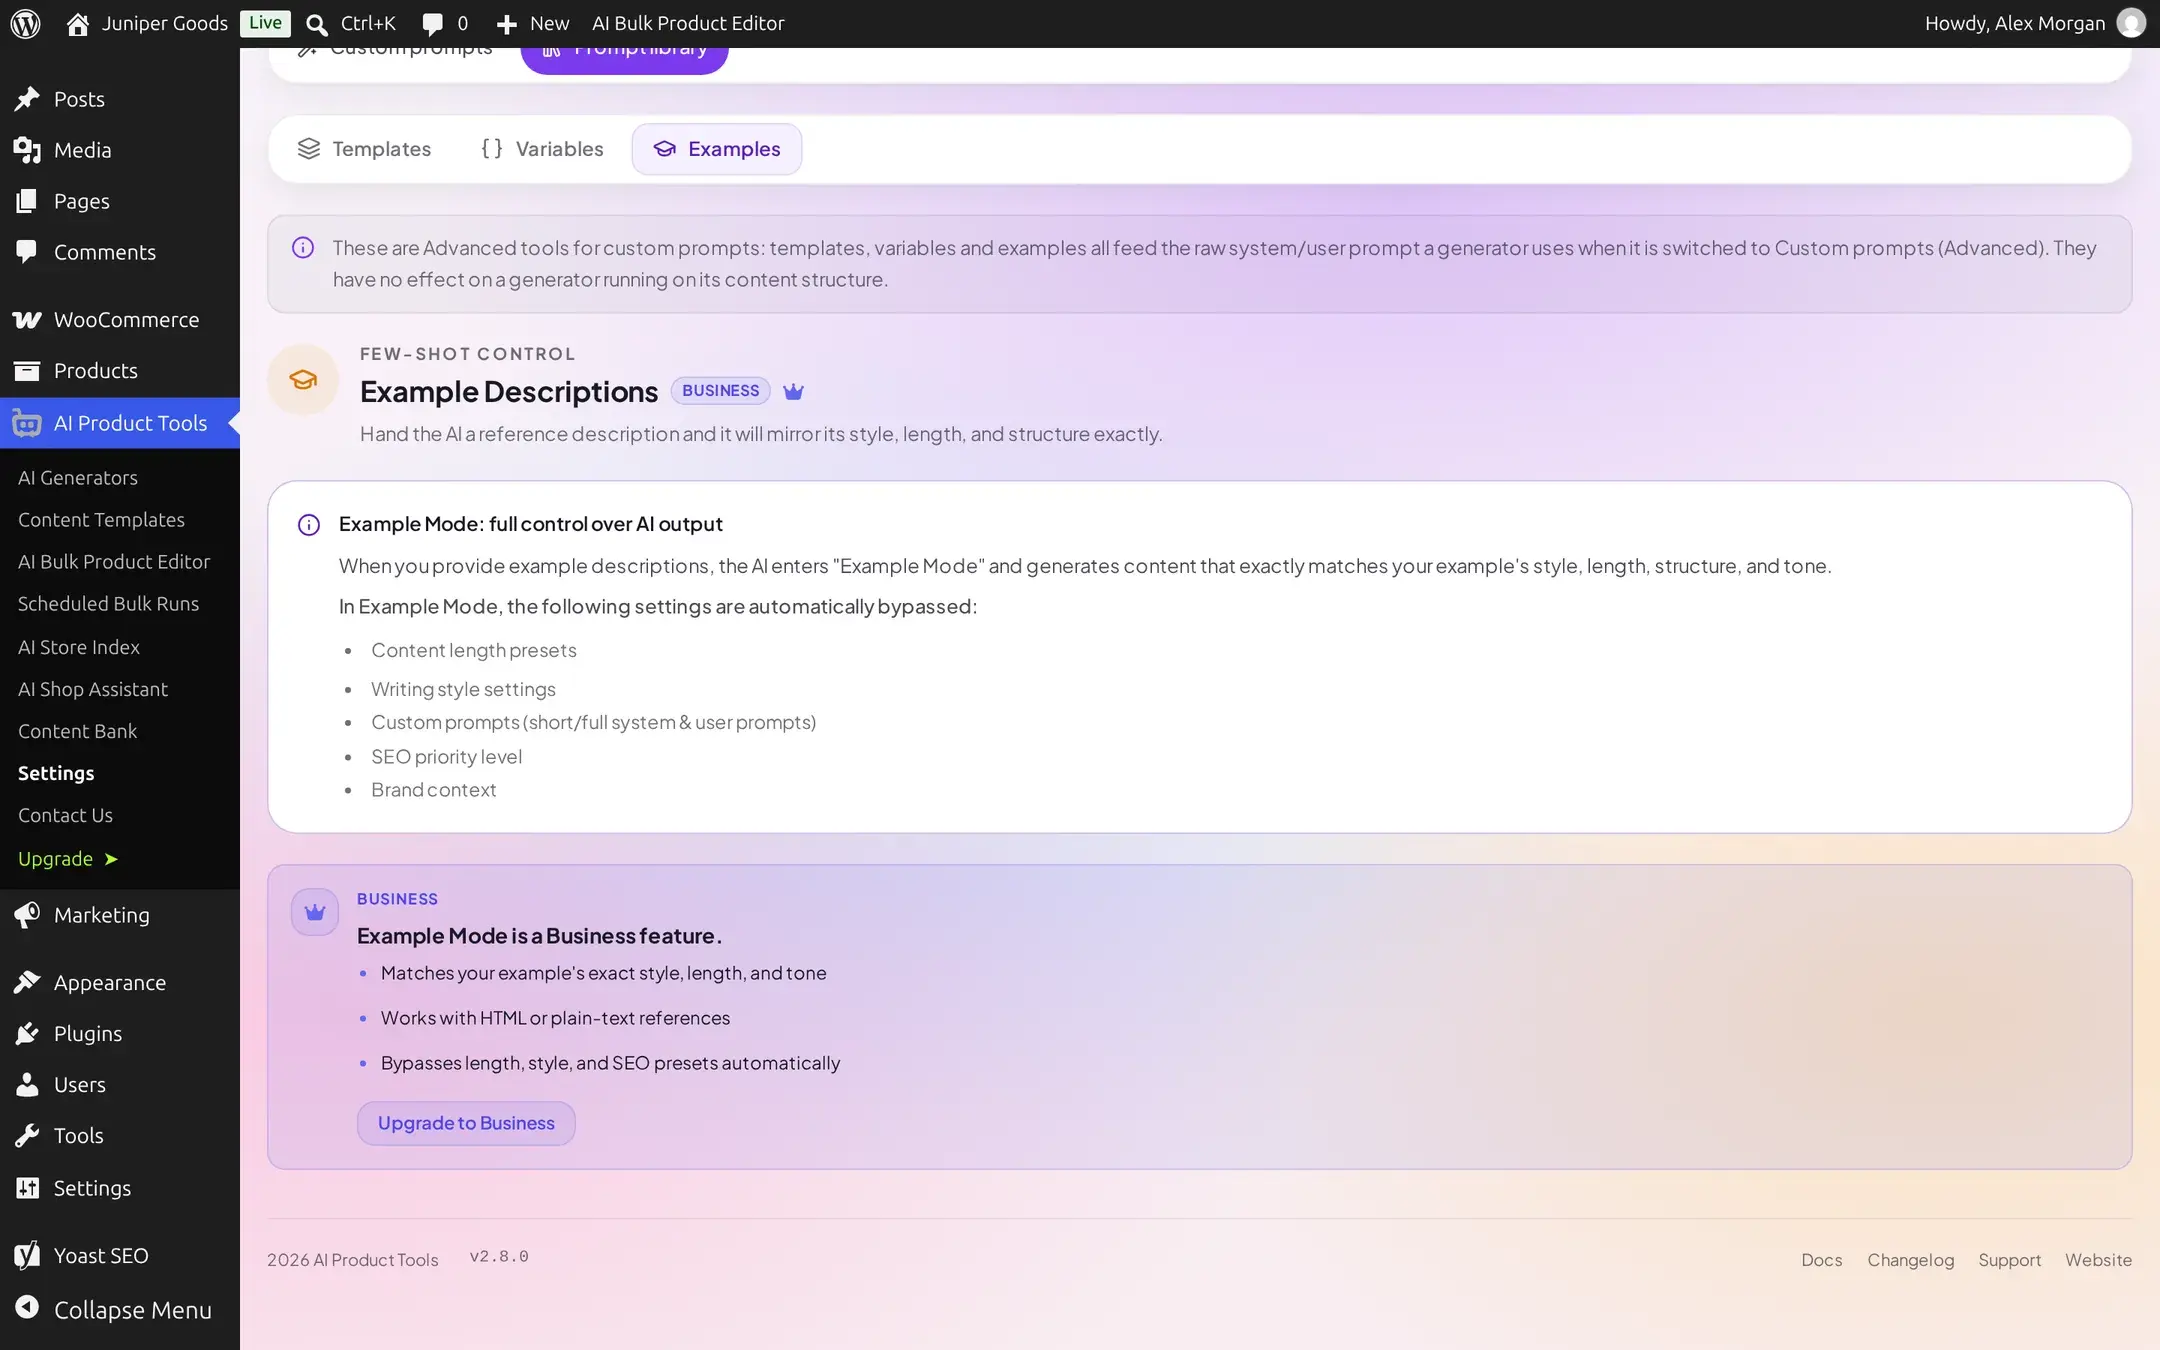
Task: Open Yoast SEO icon
Action: tap(27, 1255)
